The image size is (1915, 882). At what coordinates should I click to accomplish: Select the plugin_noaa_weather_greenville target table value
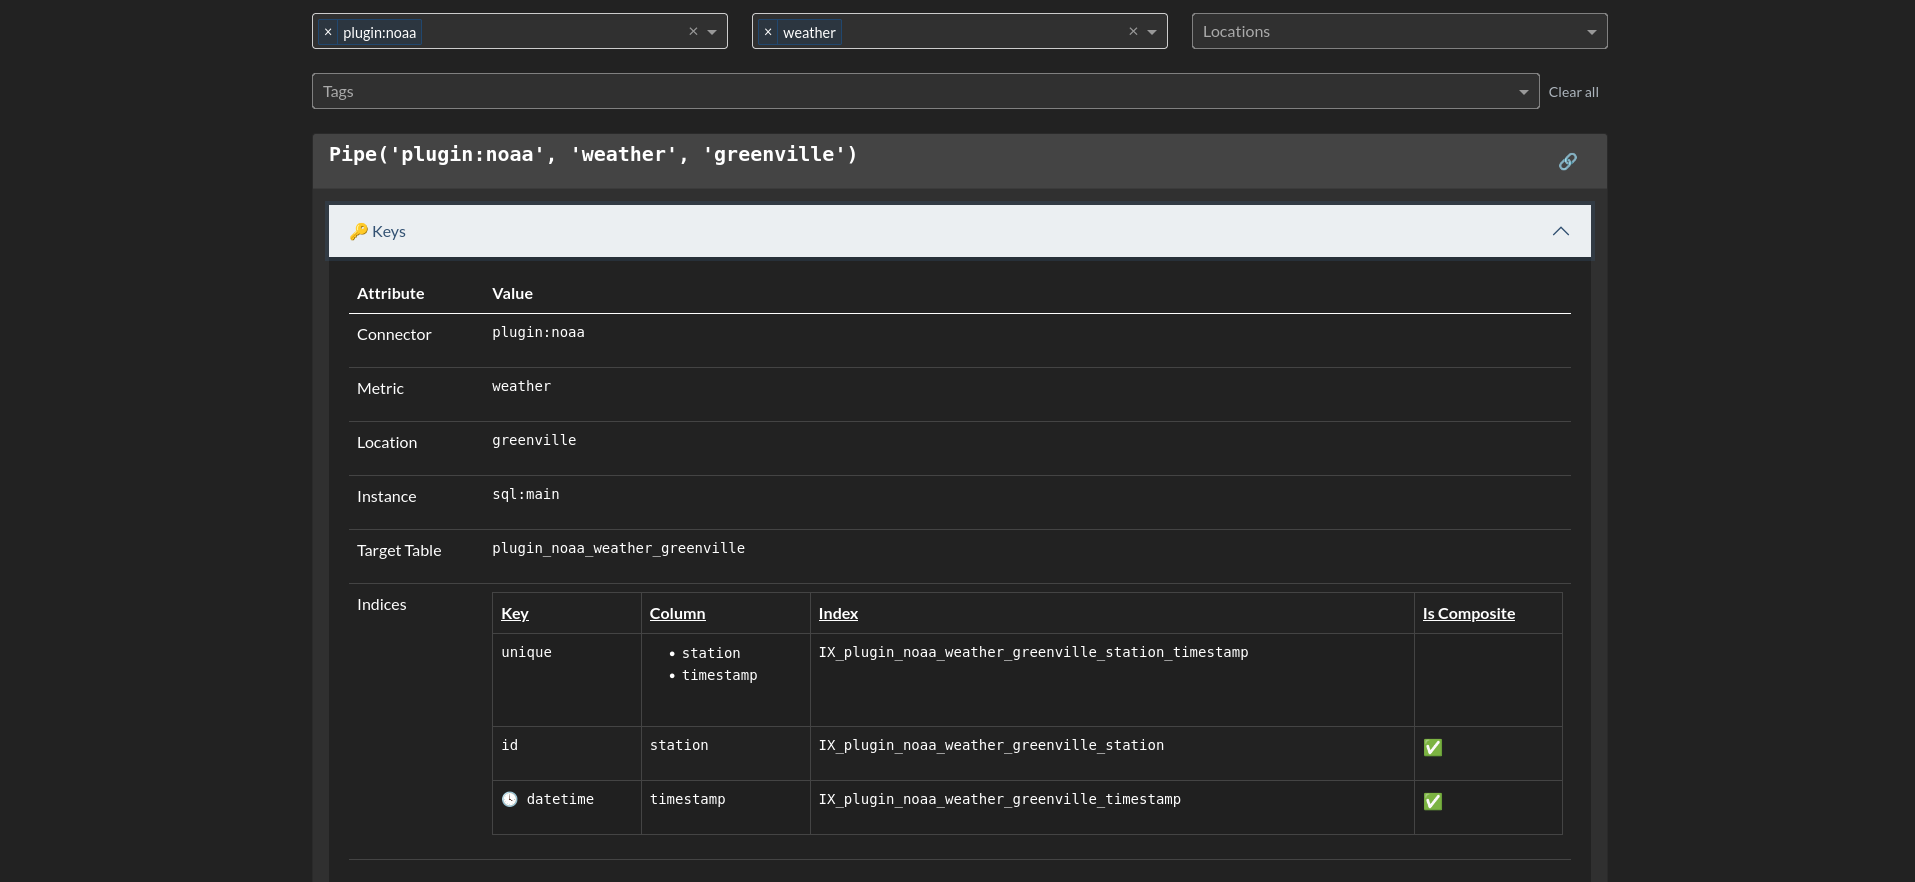[x=618, y=548]
